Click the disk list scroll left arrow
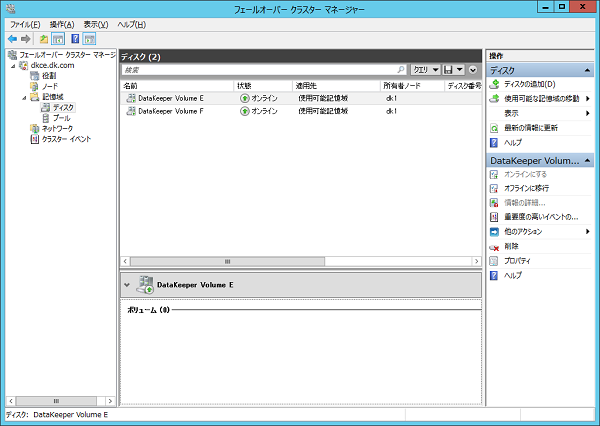600x426 pixels. (125, 261)
